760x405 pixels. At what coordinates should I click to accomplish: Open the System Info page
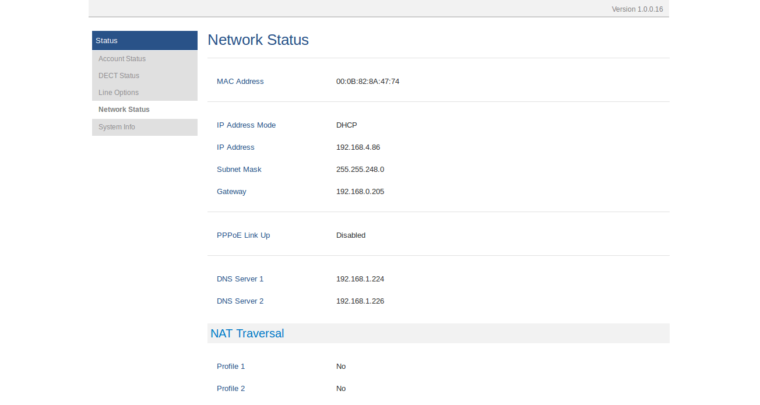coord(116,126)
